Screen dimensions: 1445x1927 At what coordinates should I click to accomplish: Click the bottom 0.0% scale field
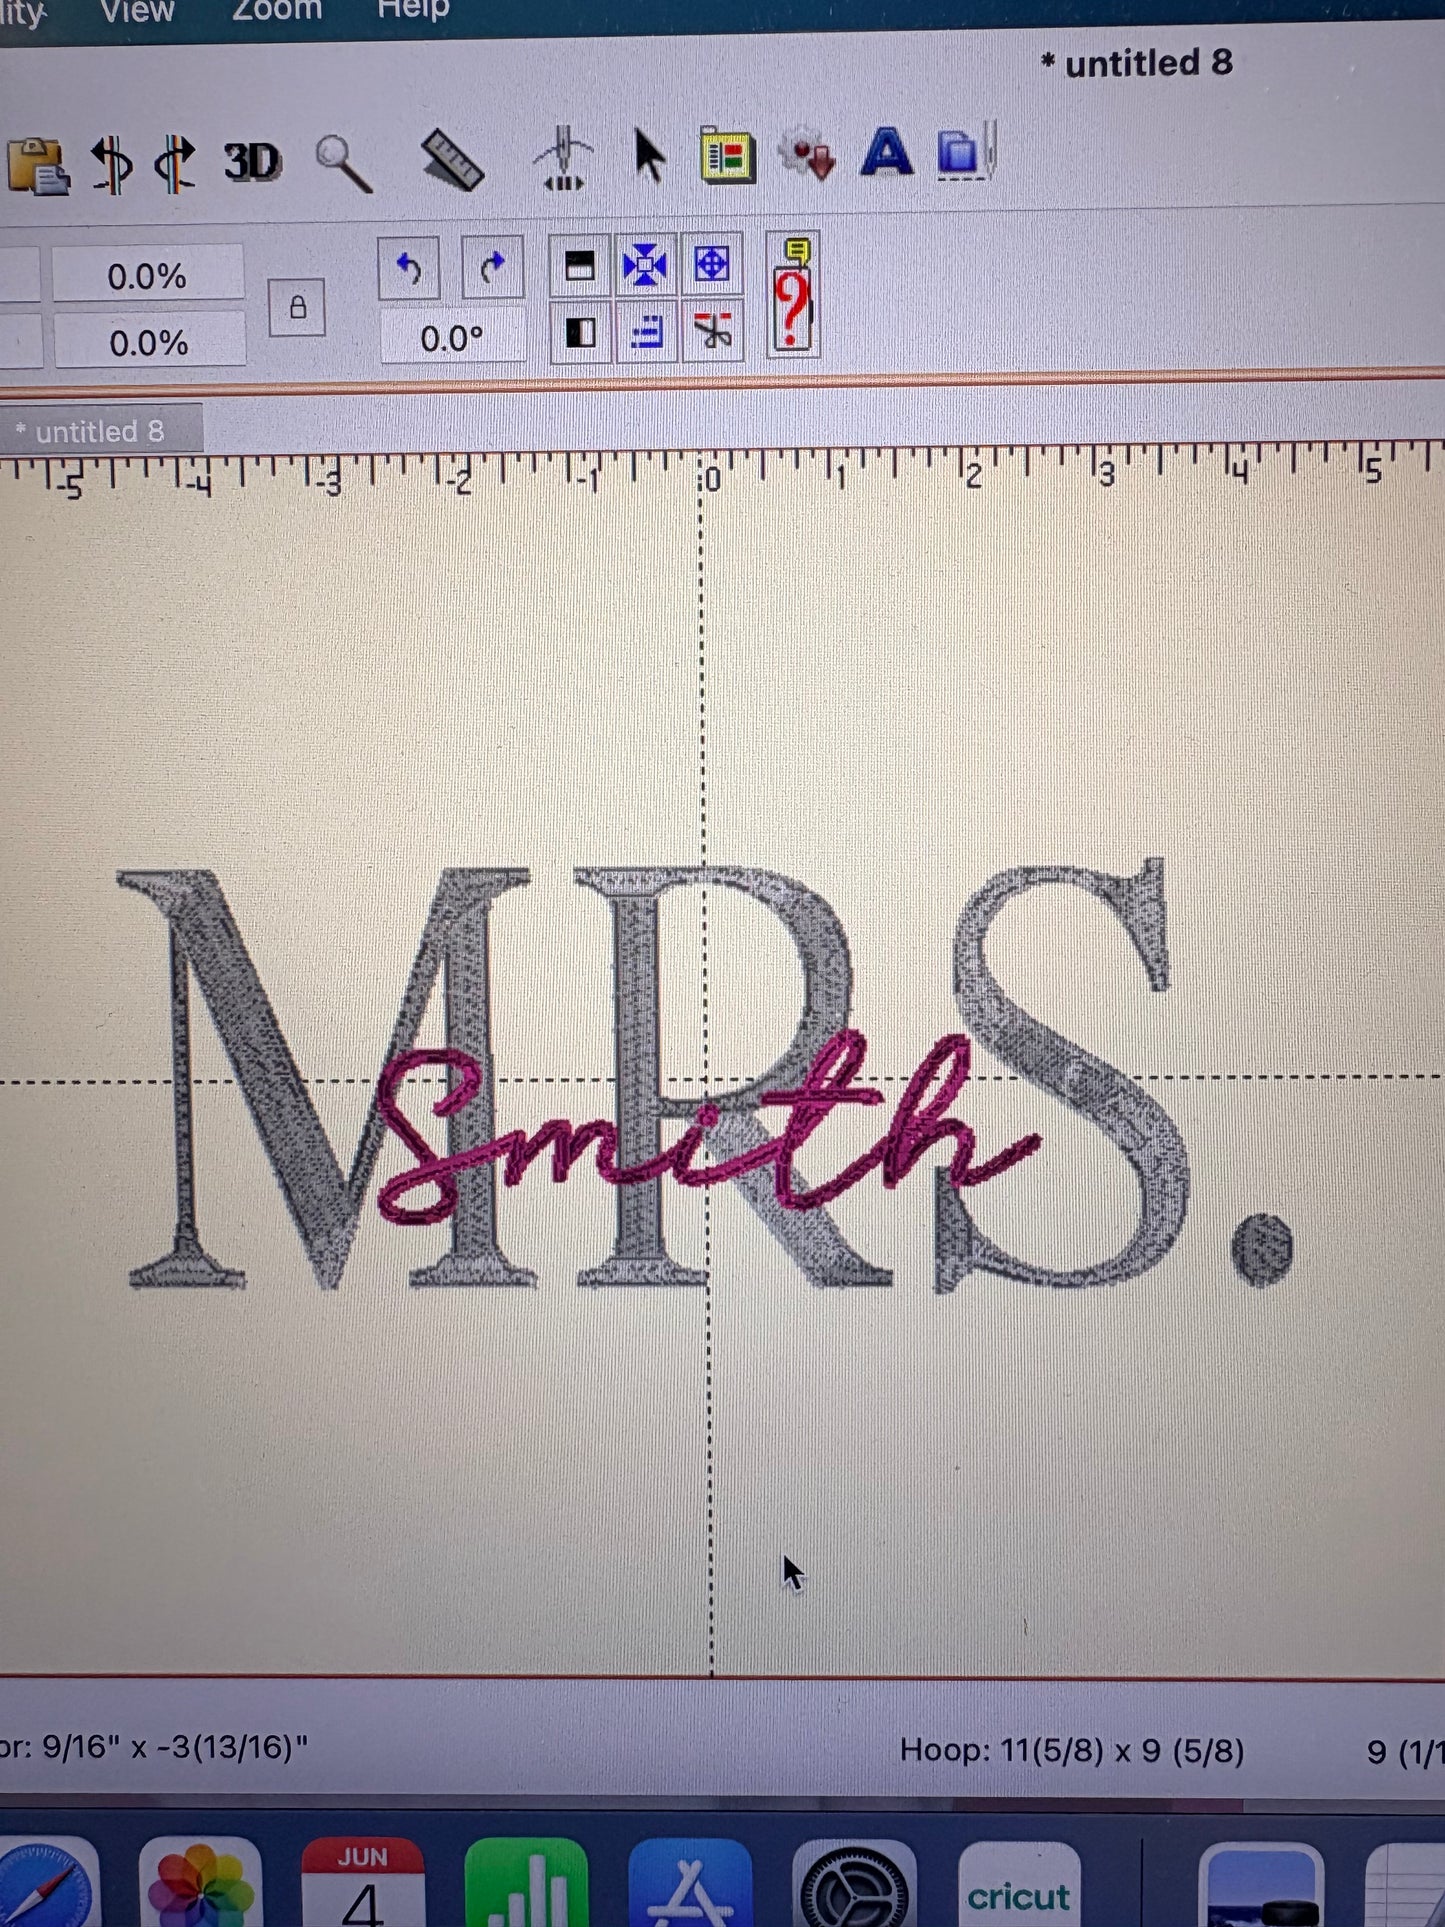click(150, 342)
